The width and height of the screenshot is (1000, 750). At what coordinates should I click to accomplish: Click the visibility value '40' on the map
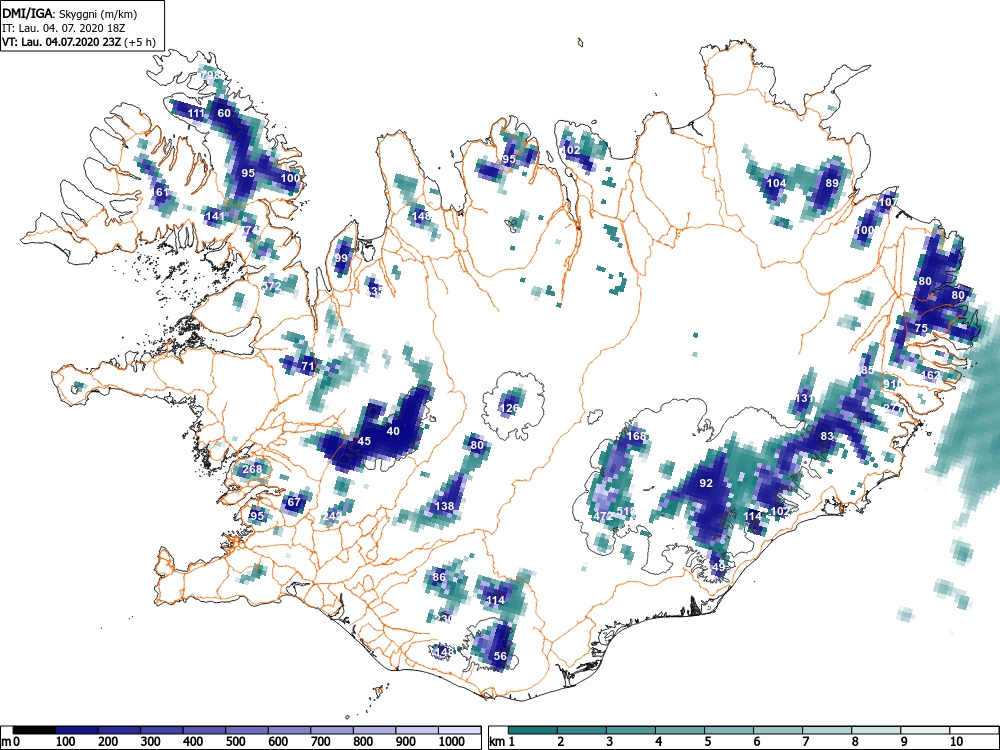[393, 431]
